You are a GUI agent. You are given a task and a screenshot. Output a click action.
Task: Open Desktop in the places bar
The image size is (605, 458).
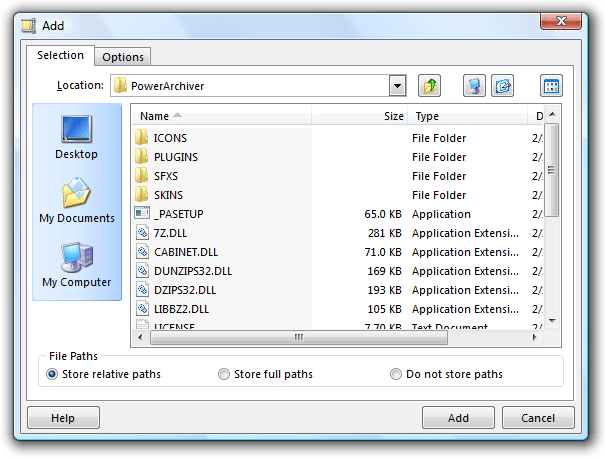[76, 137]
